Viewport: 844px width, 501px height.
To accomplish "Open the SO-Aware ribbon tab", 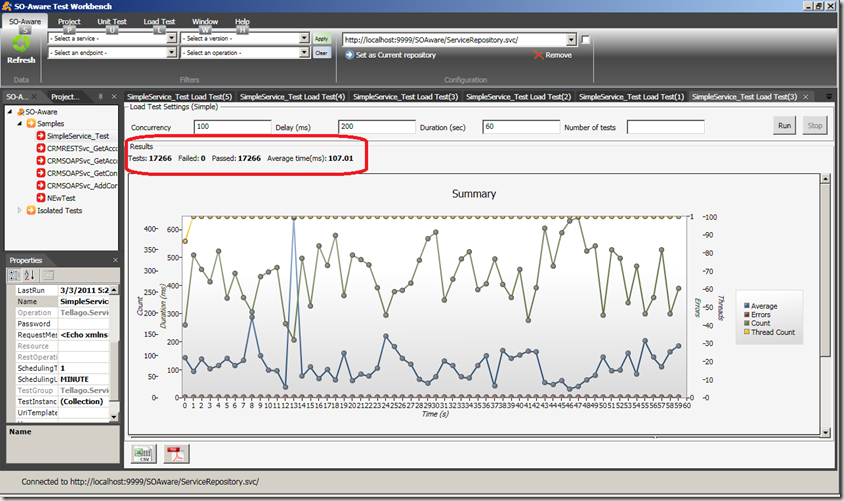I will tap(25, 22).
